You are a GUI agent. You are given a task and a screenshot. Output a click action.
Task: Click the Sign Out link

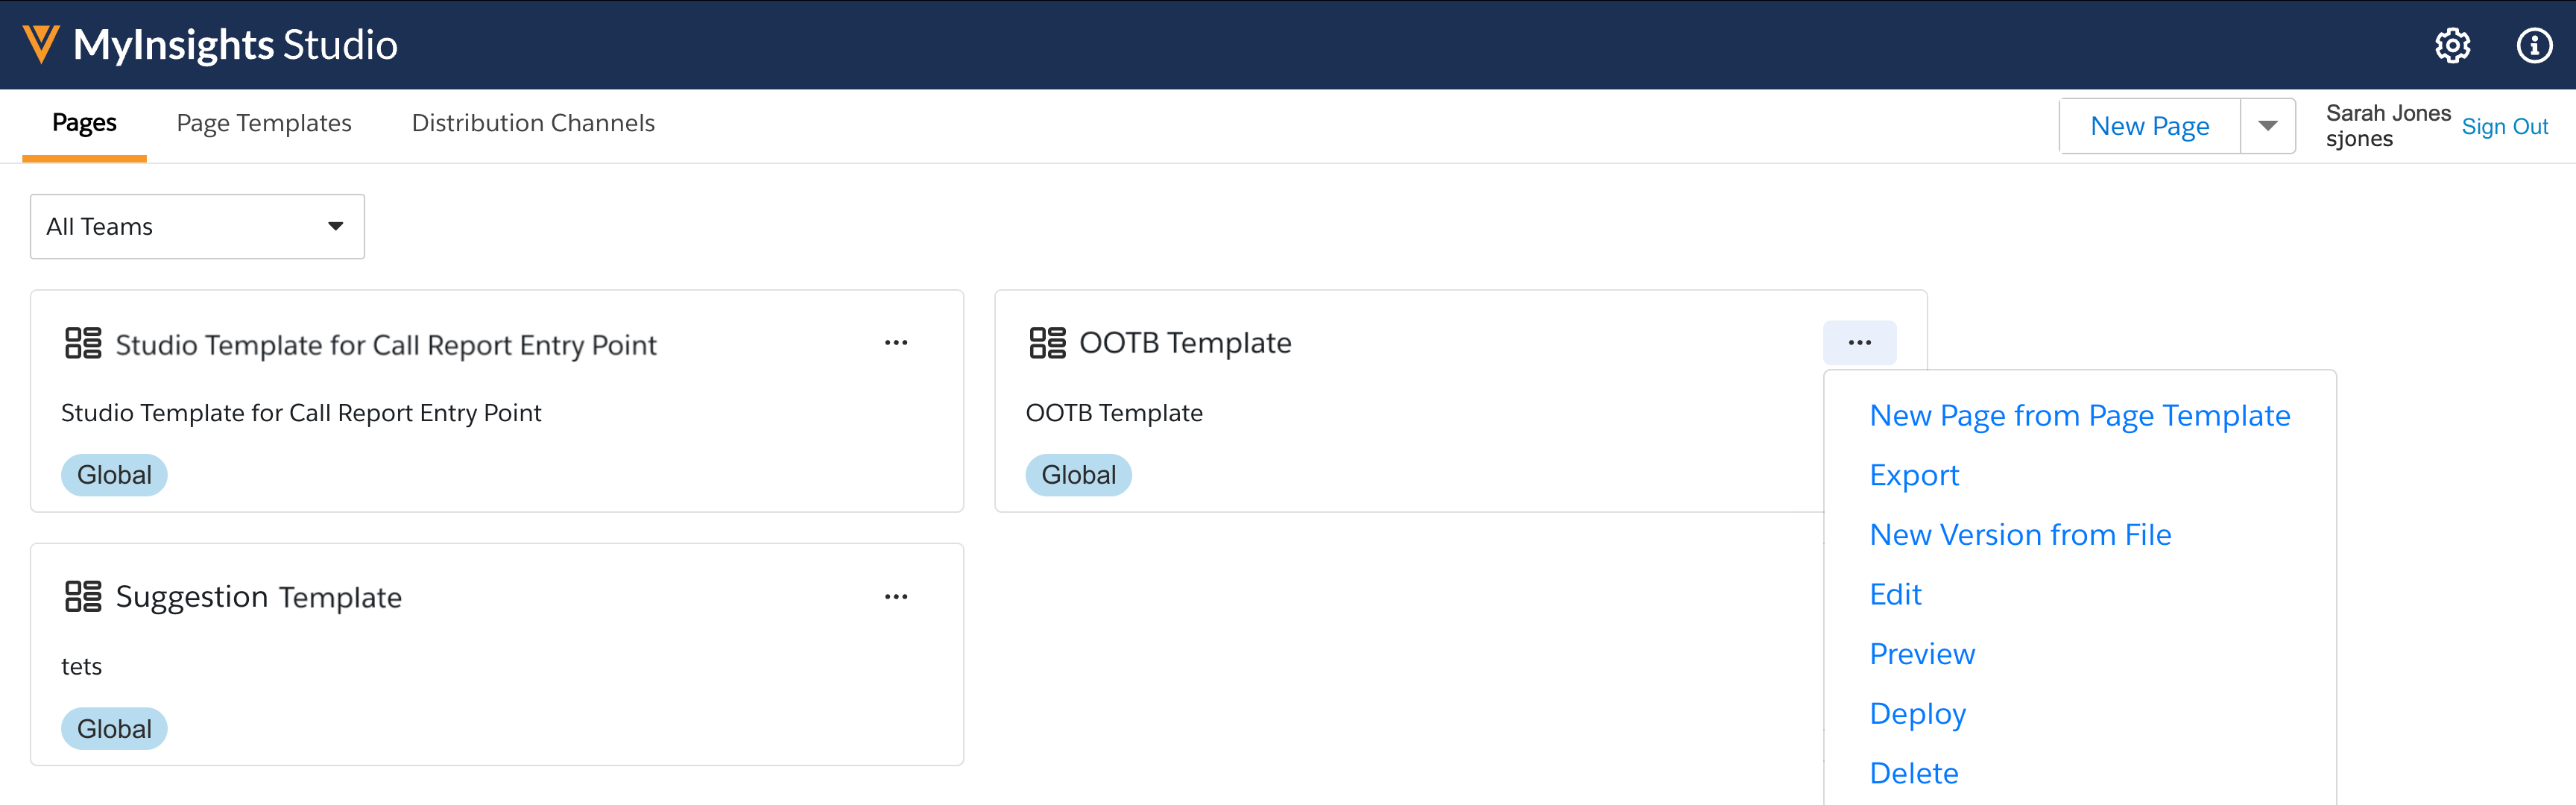[2504, 127]
